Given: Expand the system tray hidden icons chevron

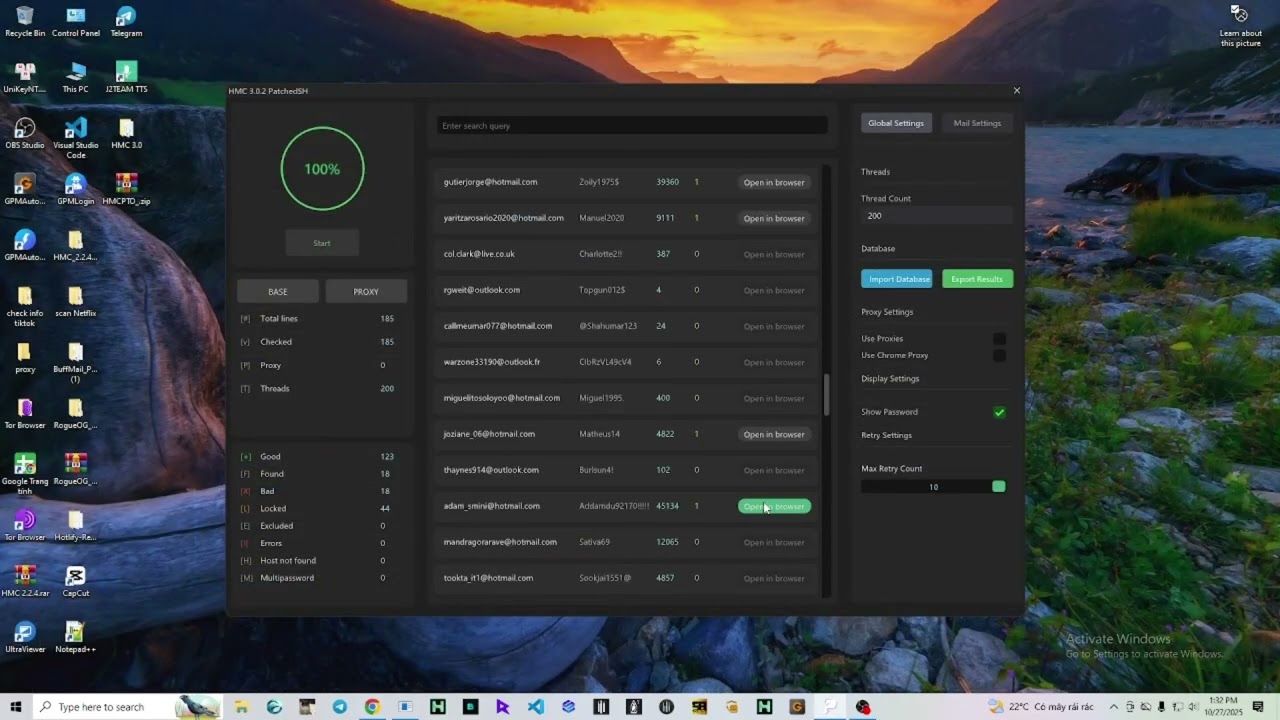Looking at the screenshot, I should pos(1113,707).
